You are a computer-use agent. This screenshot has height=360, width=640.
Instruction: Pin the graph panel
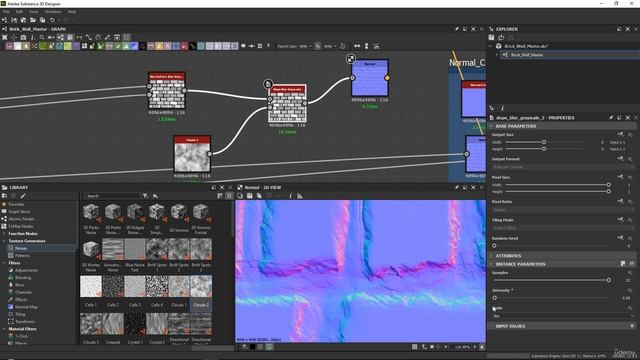pos(457,29)
